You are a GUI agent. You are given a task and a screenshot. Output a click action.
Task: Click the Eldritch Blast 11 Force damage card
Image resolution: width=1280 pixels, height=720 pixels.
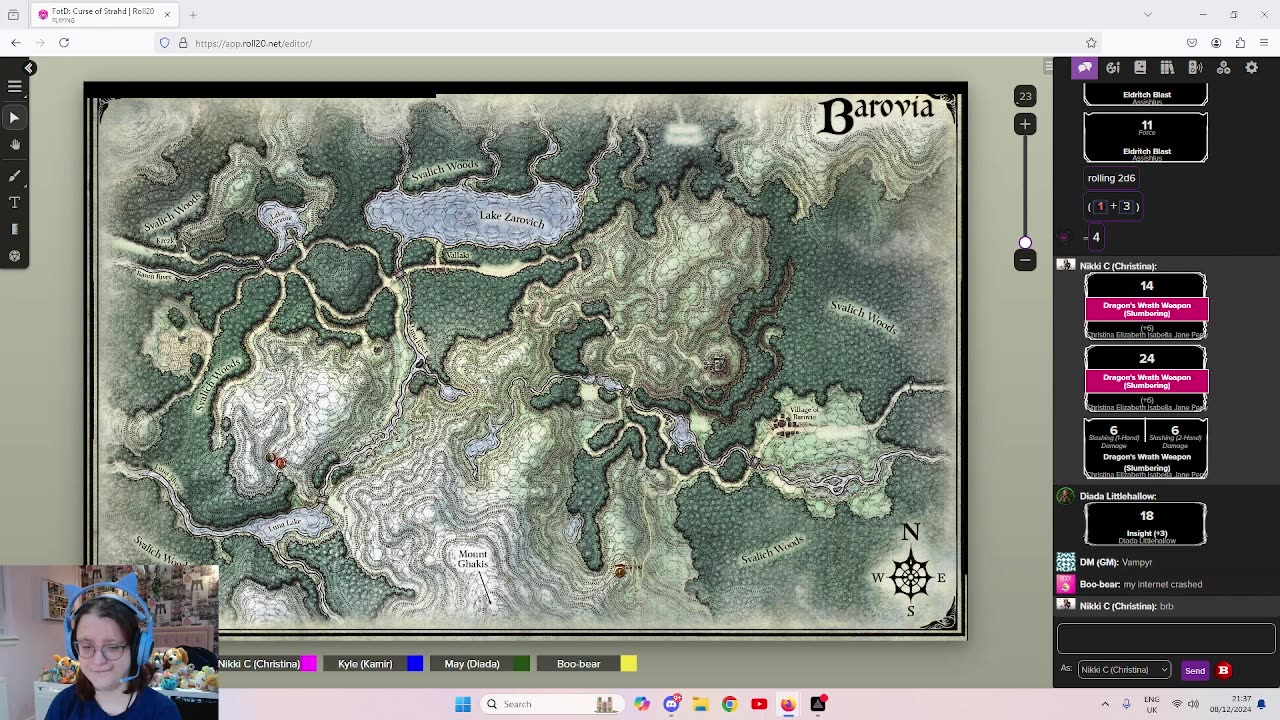tap(1146, 137)
